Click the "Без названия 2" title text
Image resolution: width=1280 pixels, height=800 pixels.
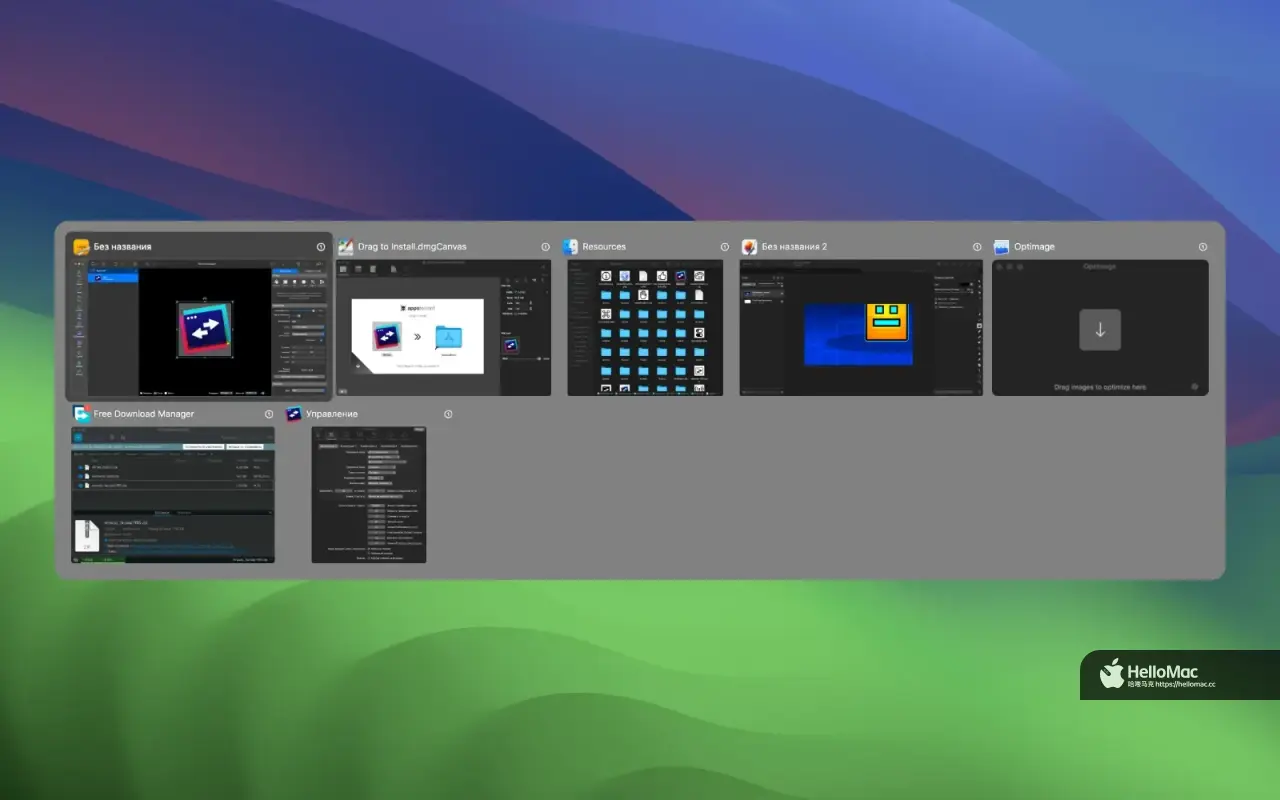pyautogui.click(x=794, y=246)
